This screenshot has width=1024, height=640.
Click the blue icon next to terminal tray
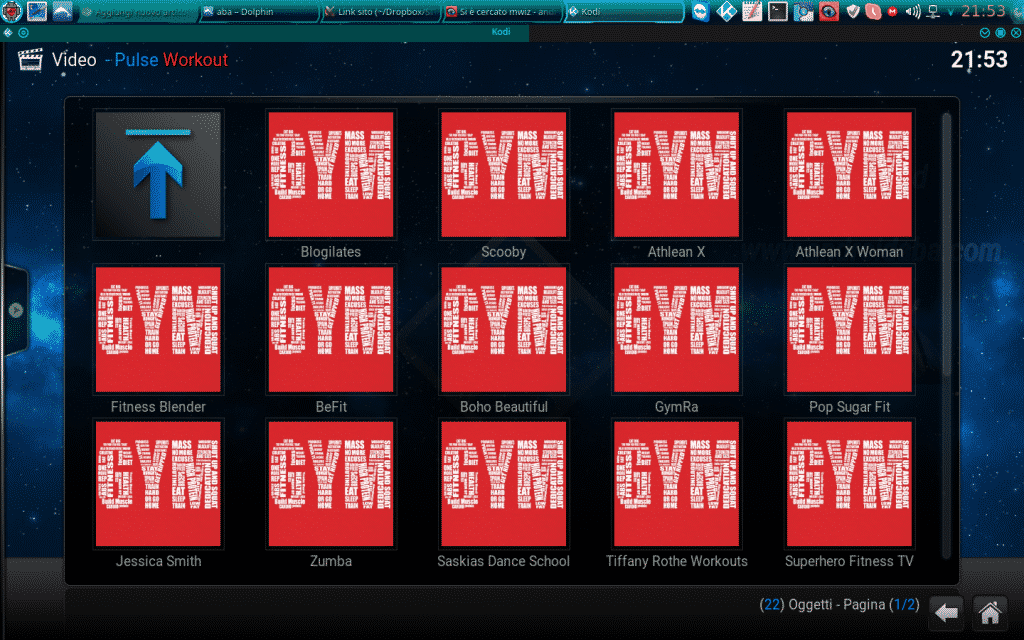coord(803,11)
